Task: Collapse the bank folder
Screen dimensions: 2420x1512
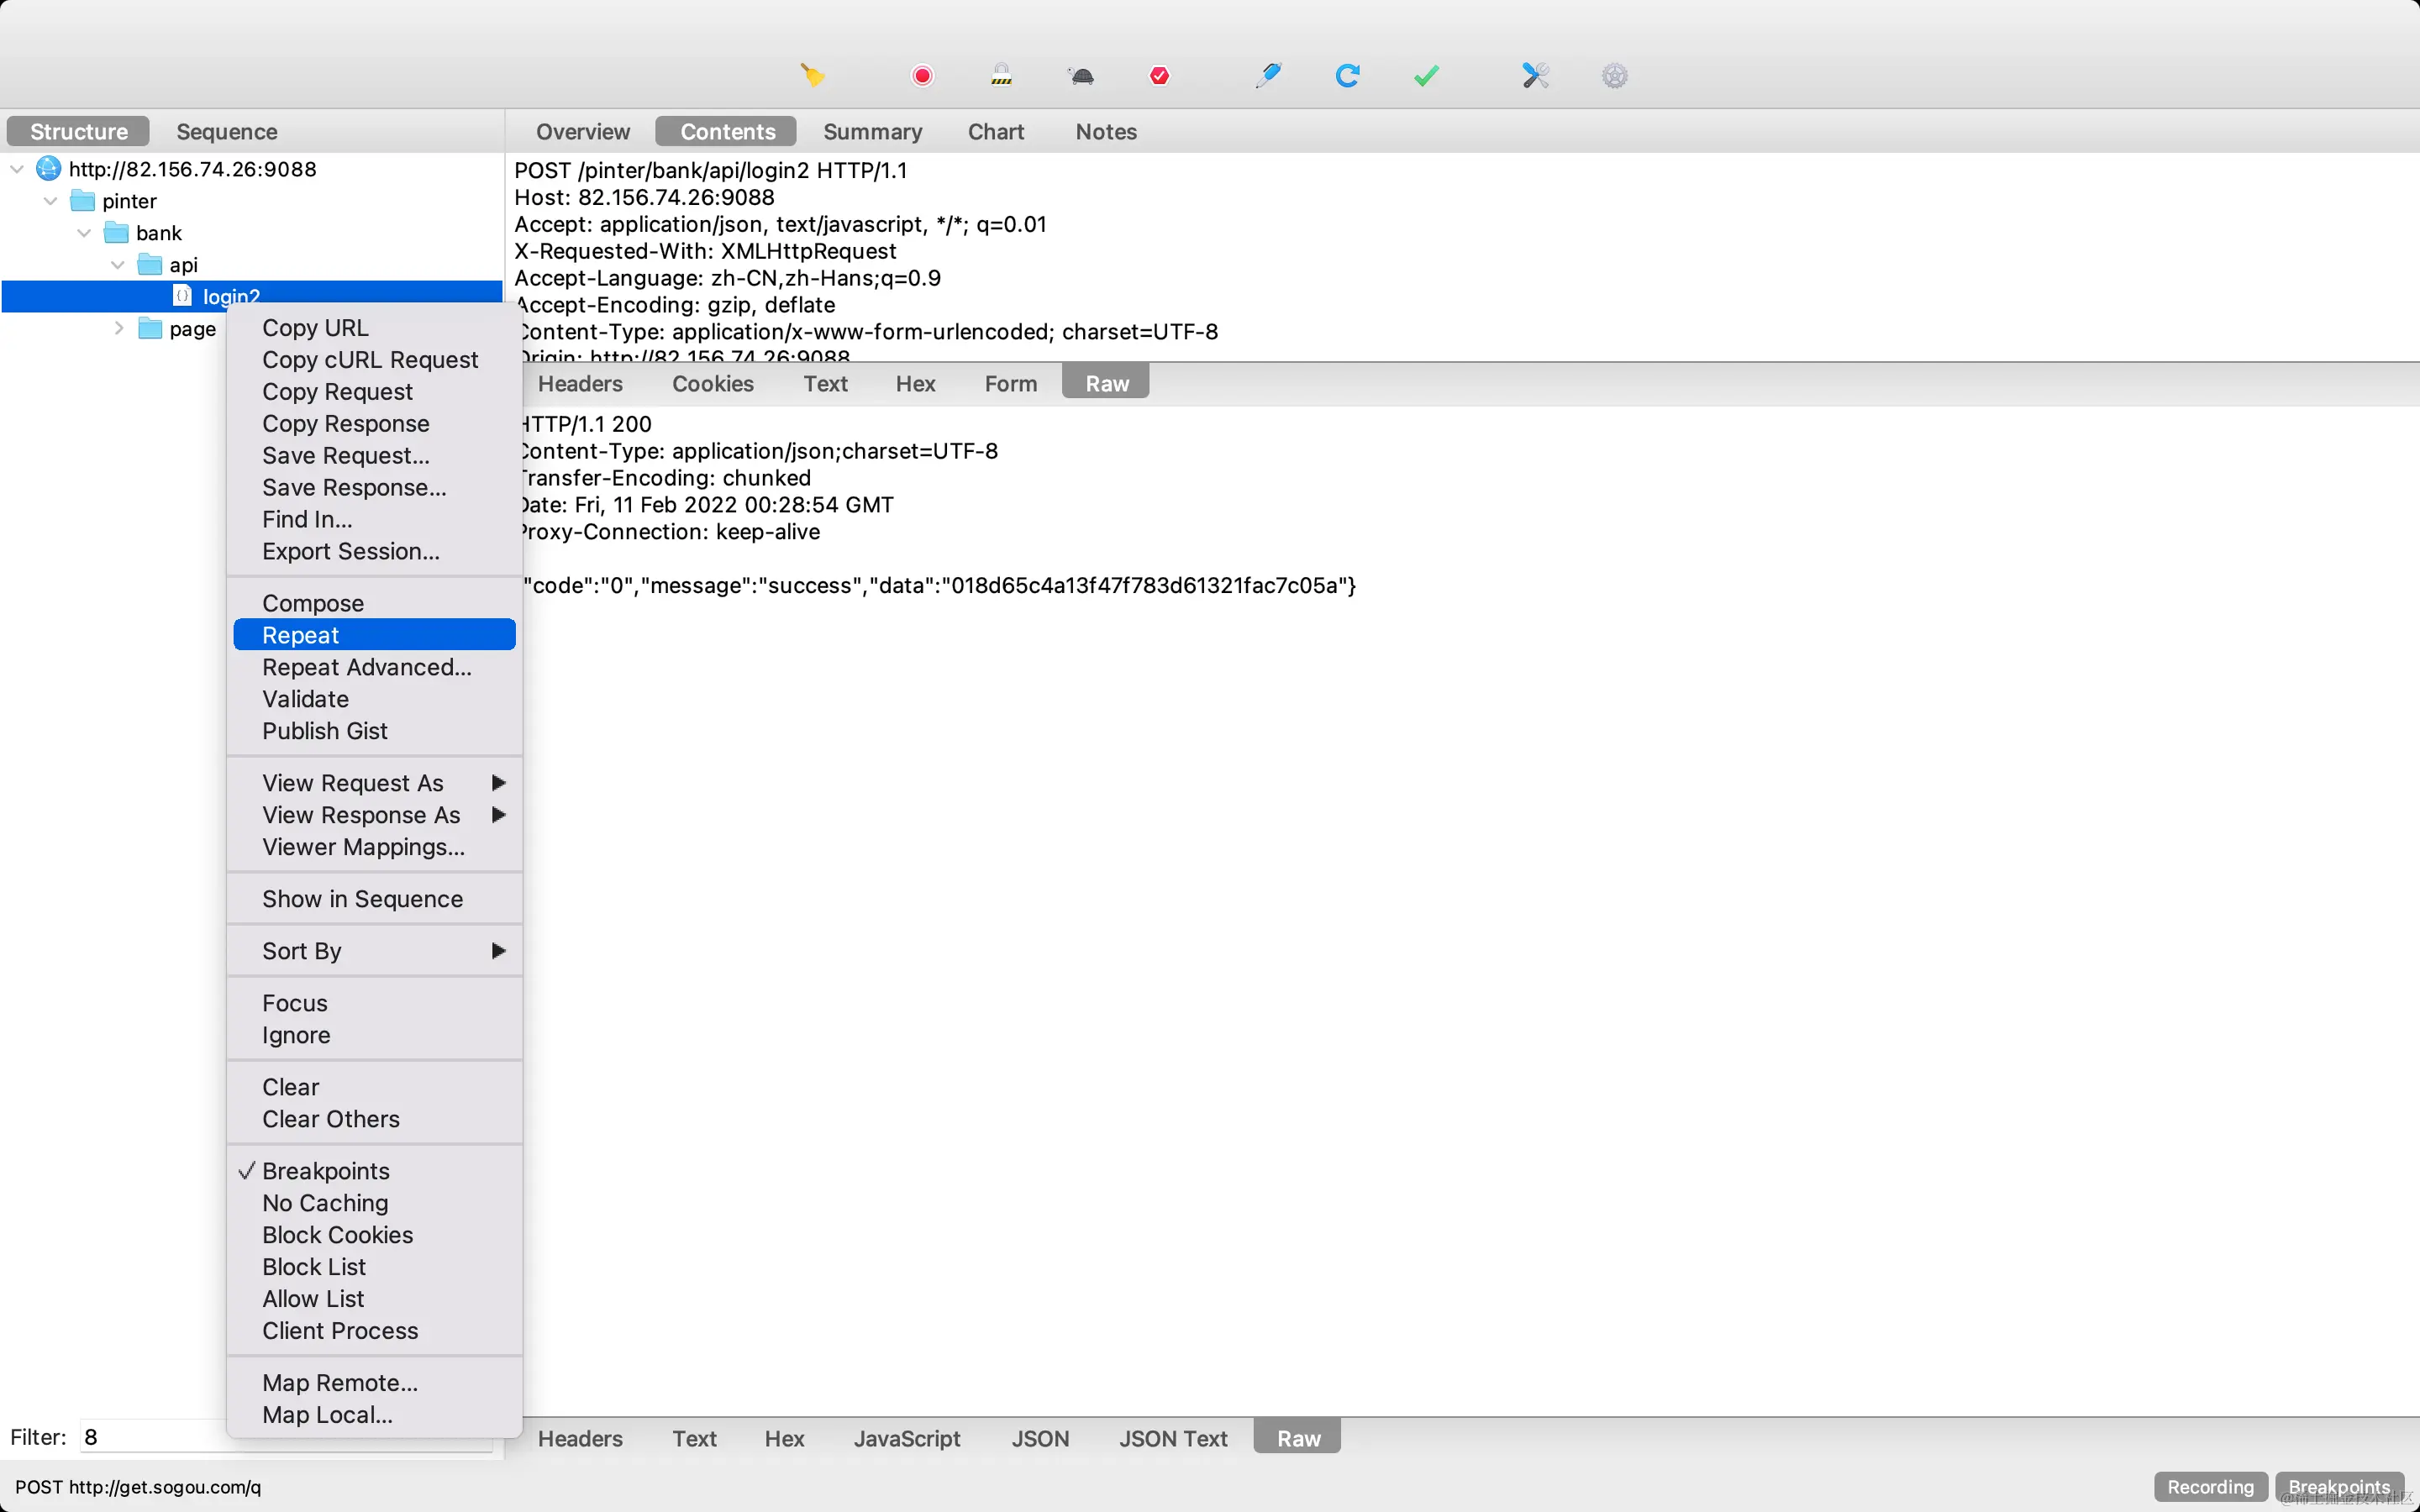Action: tap(84, 233)
